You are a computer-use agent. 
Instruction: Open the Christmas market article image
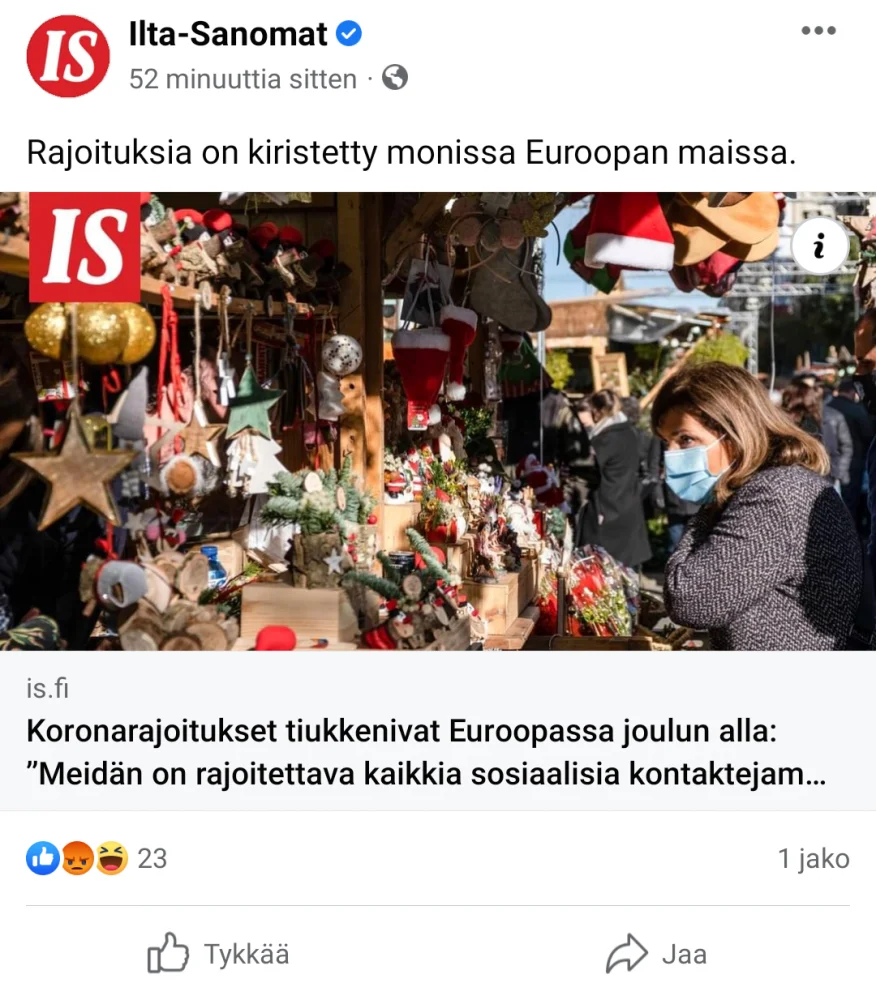pyautogui.click(x=438, y=421)
